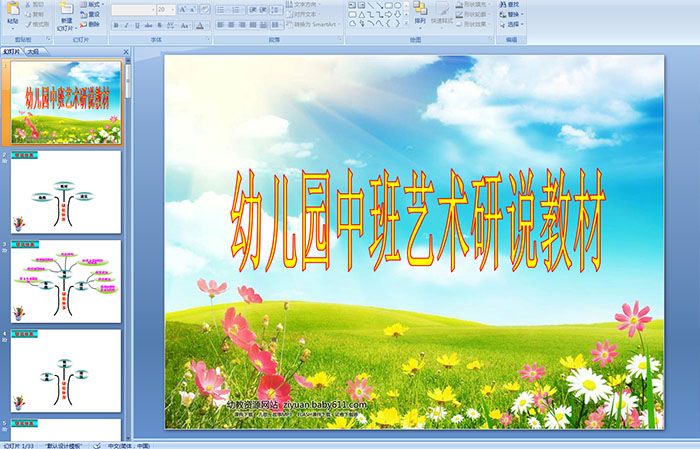Viewport: 700px width, 449px height.
Task: Click the Arrange (排列) button
Action: tap(420, 13)
